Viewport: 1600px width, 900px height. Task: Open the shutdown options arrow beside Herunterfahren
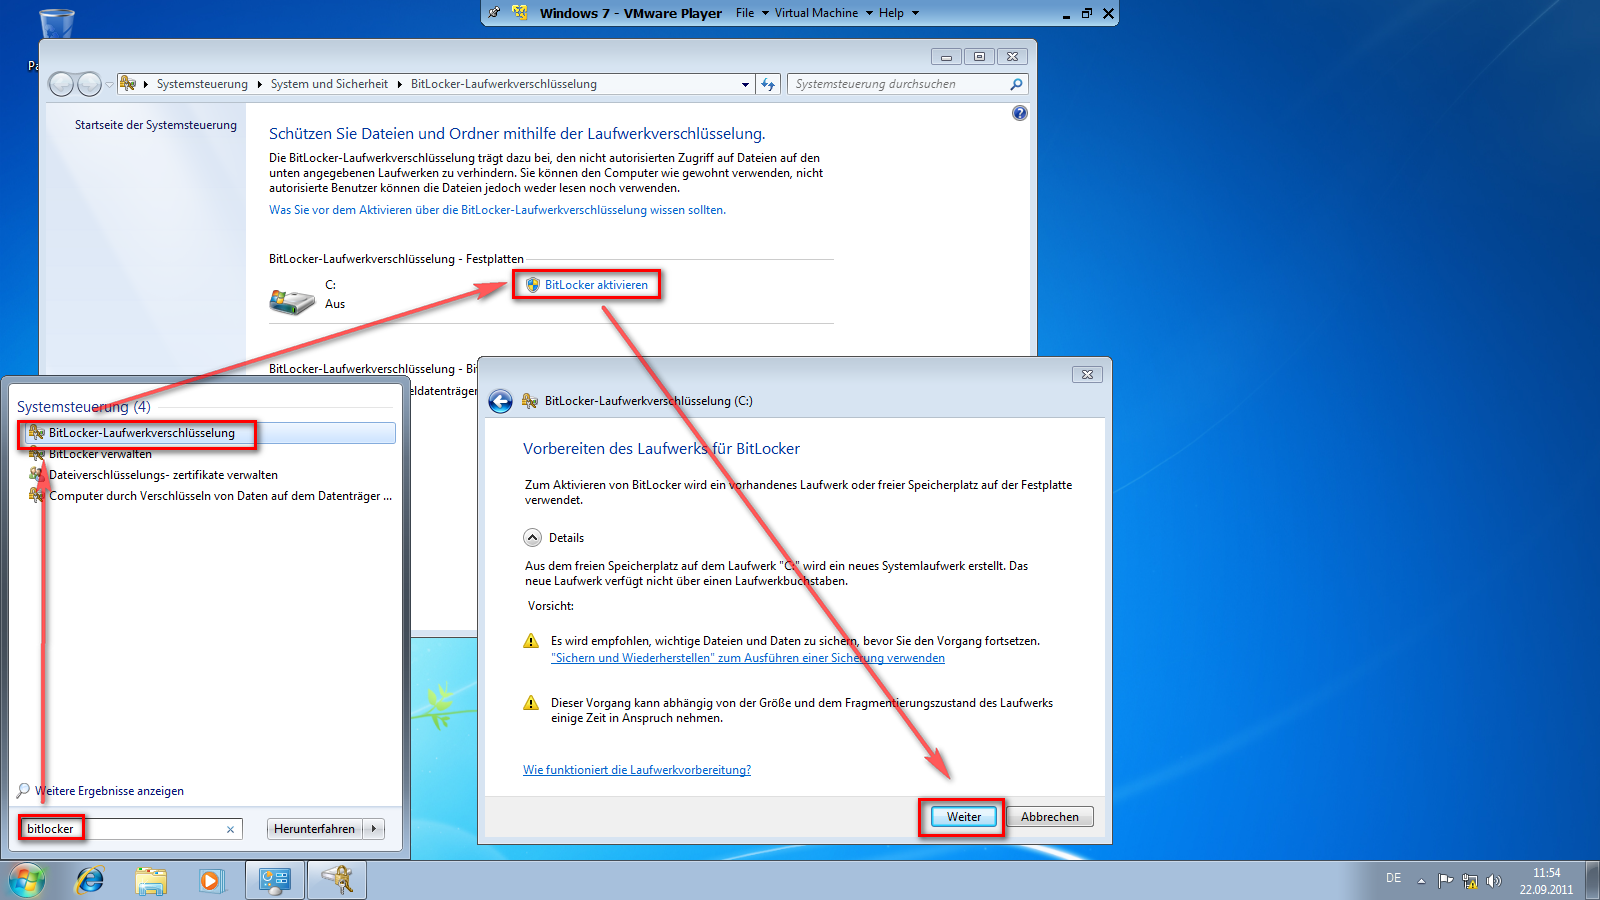374,829
